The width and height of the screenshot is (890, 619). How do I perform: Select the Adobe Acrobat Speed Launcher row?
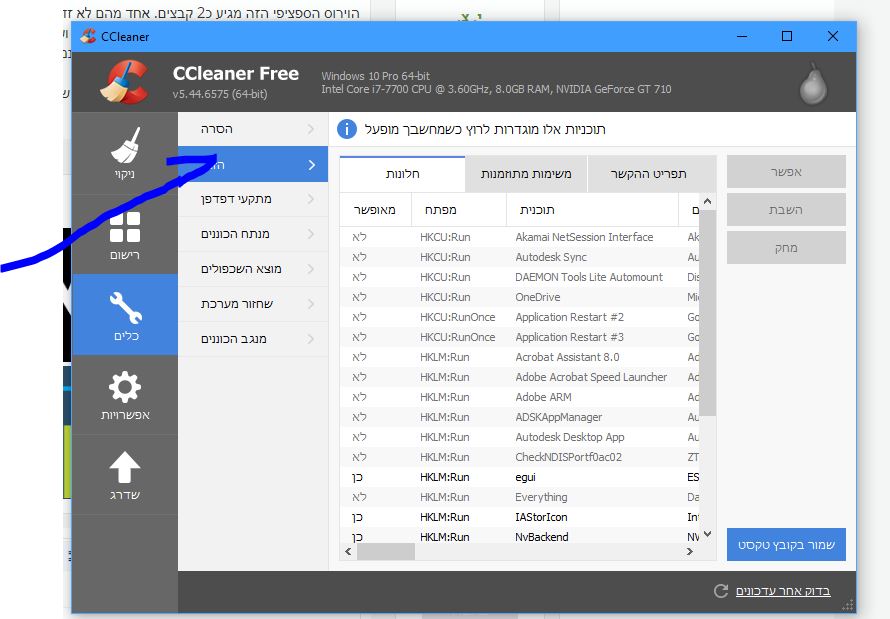pyautogui.click(x=519, y=377)
